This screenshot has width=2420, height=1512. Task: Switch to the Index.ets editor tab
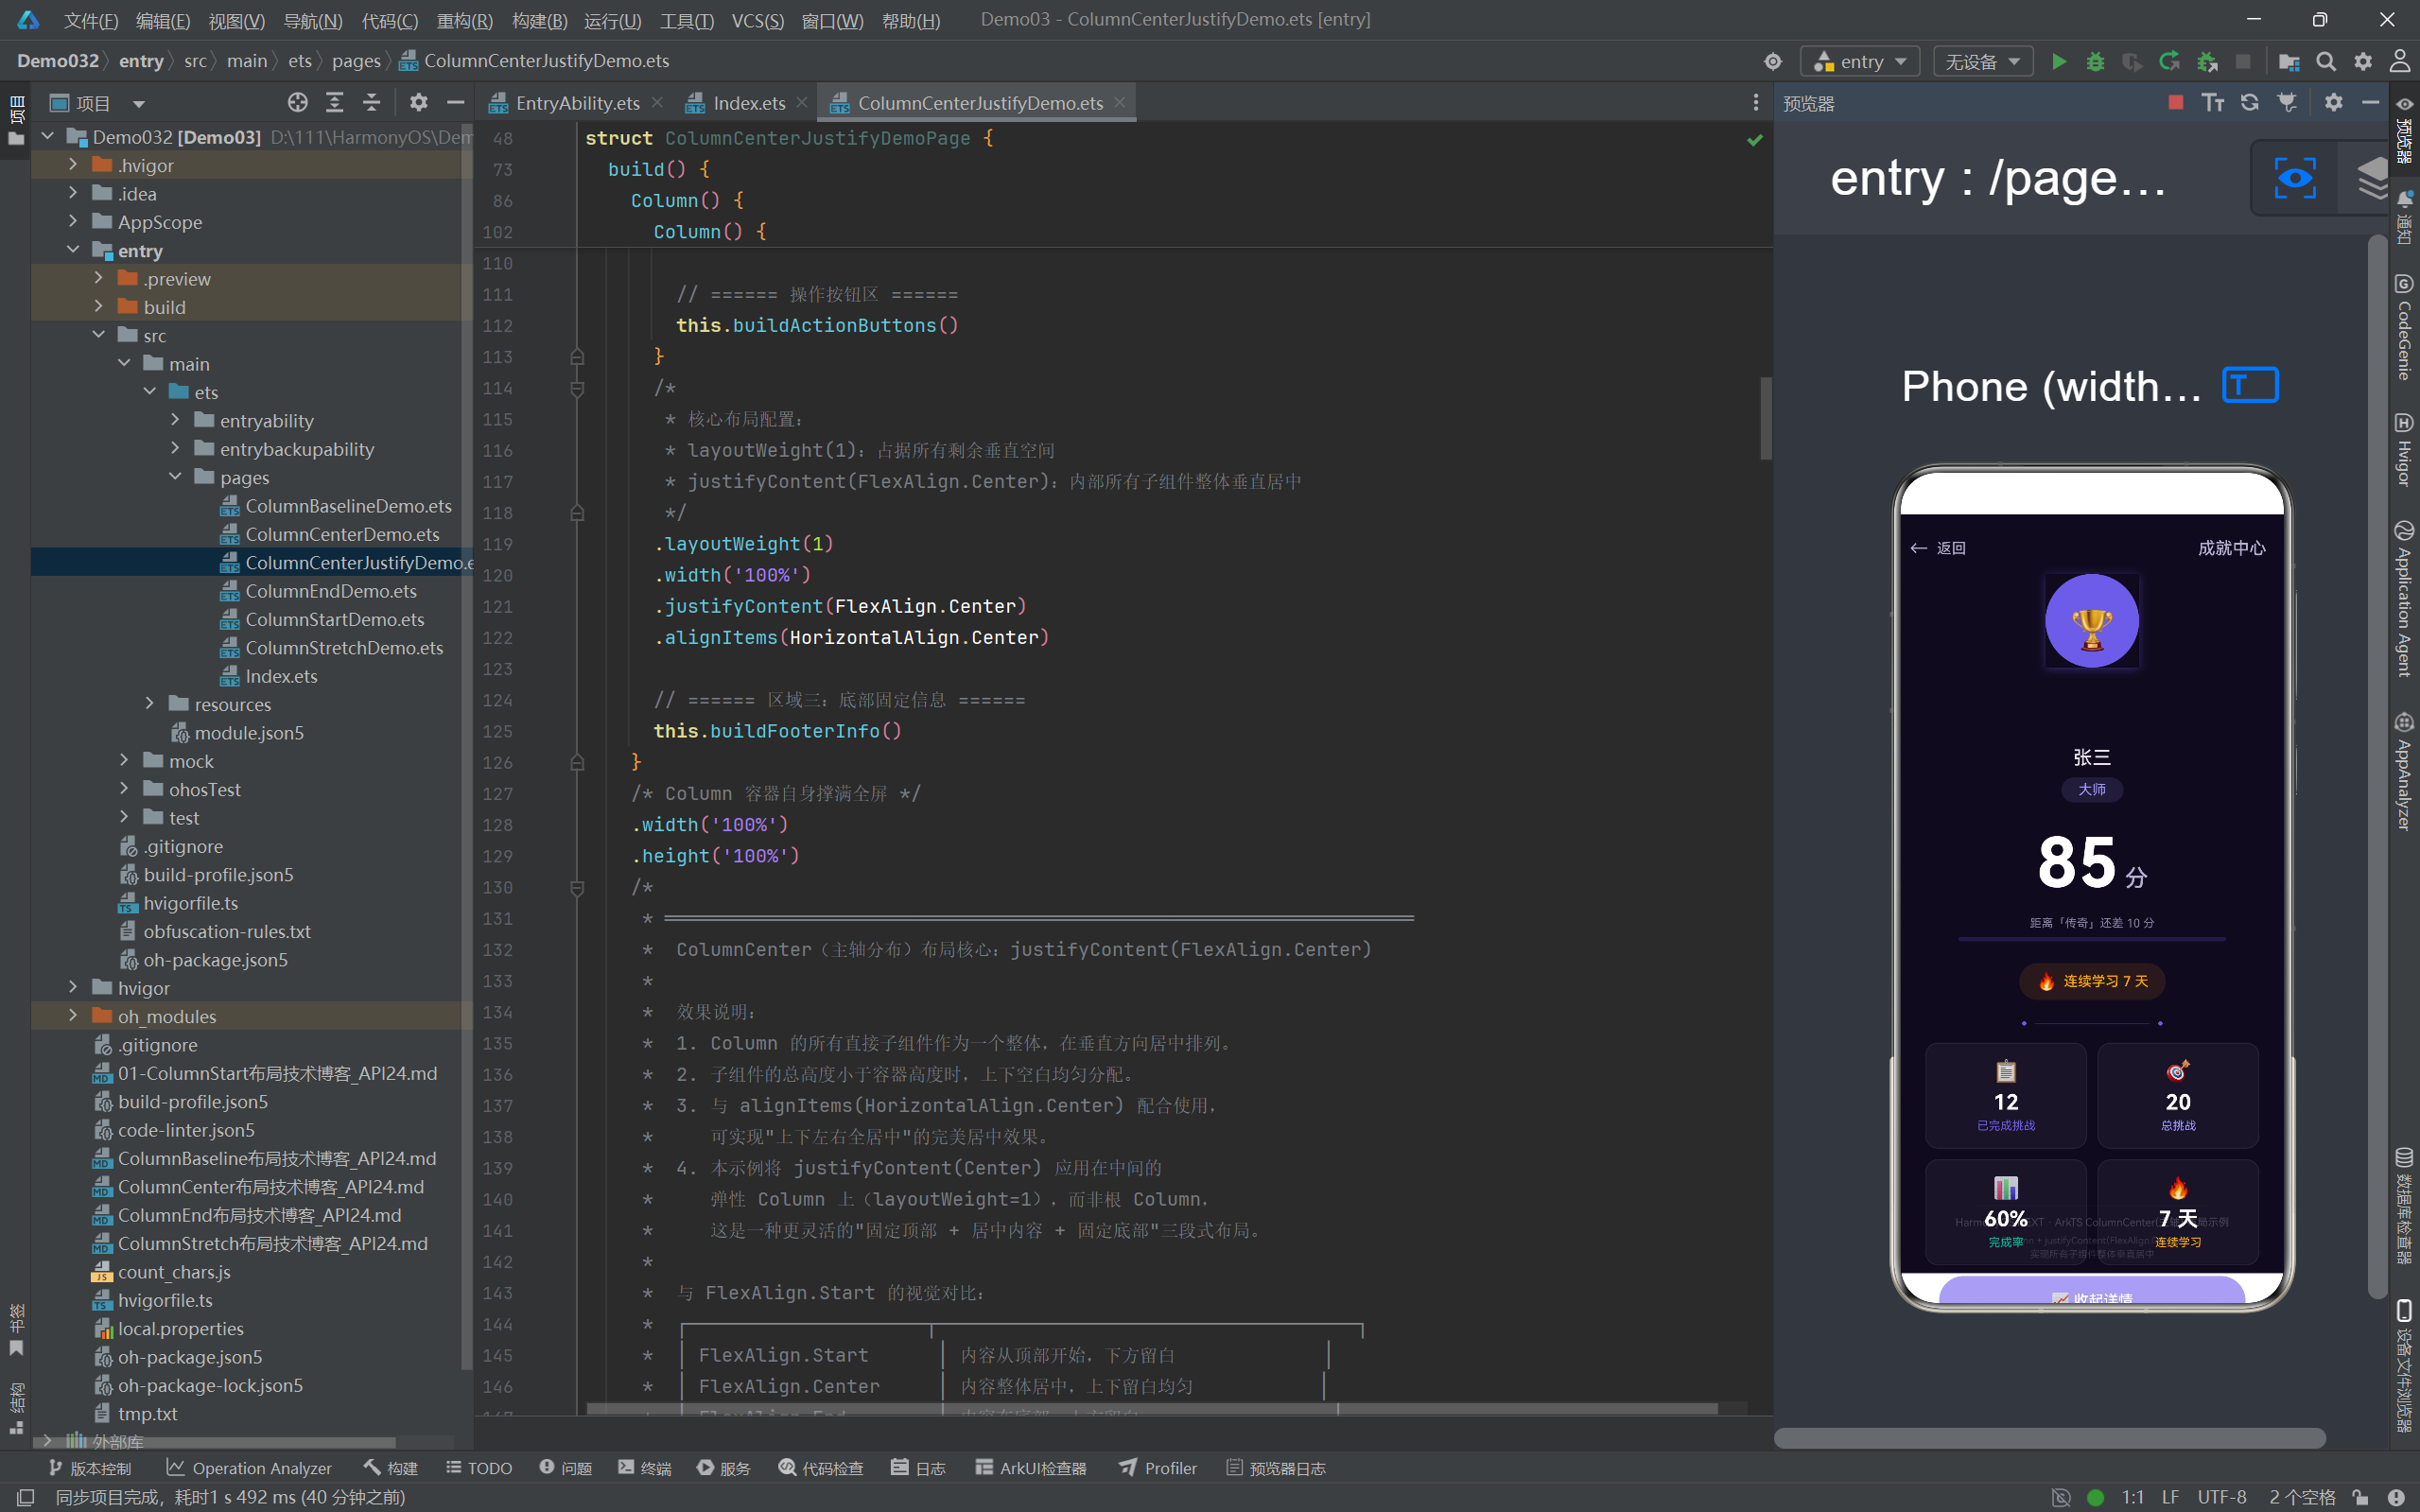748,103
